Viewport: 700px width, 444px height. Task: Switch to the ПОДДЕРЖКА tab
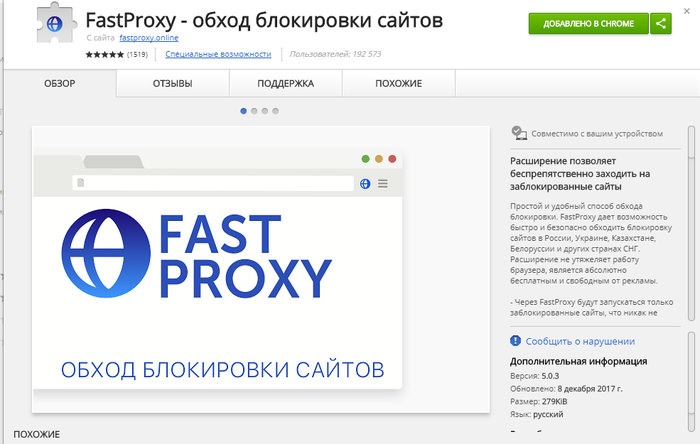click(x=286, y=83)
